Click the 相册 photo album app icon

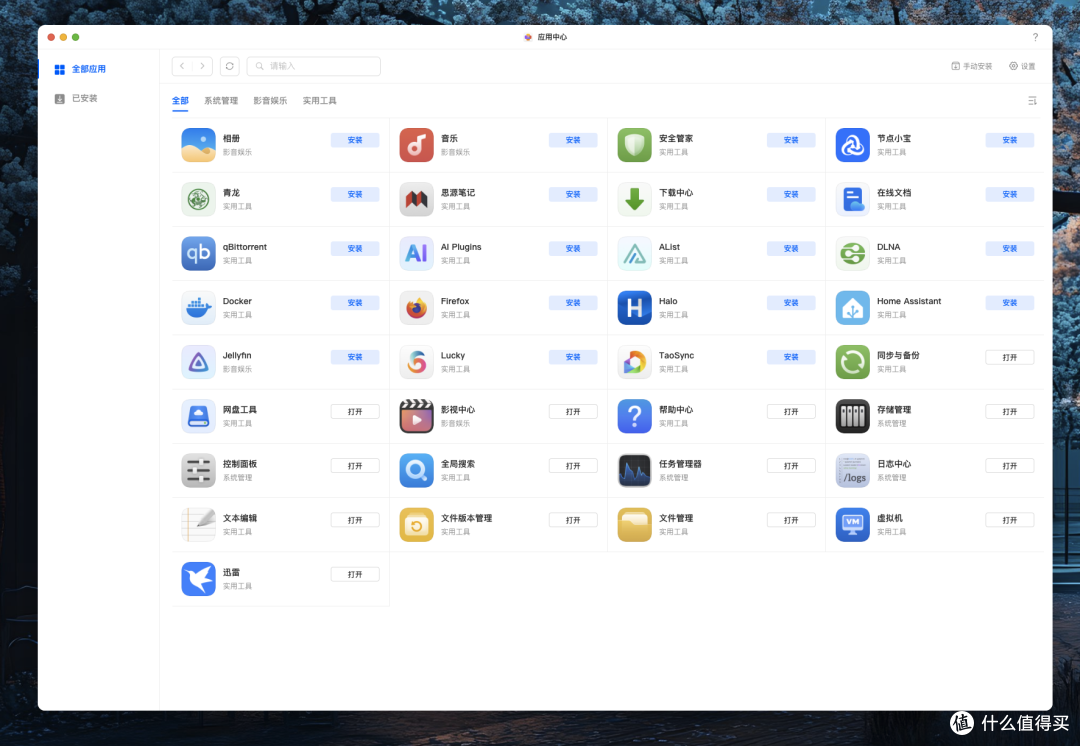point(198,145)
